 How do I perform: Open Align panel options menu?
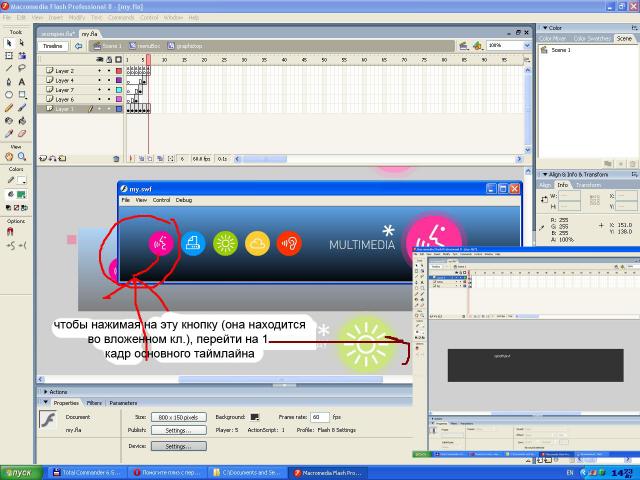coord(635,174)
